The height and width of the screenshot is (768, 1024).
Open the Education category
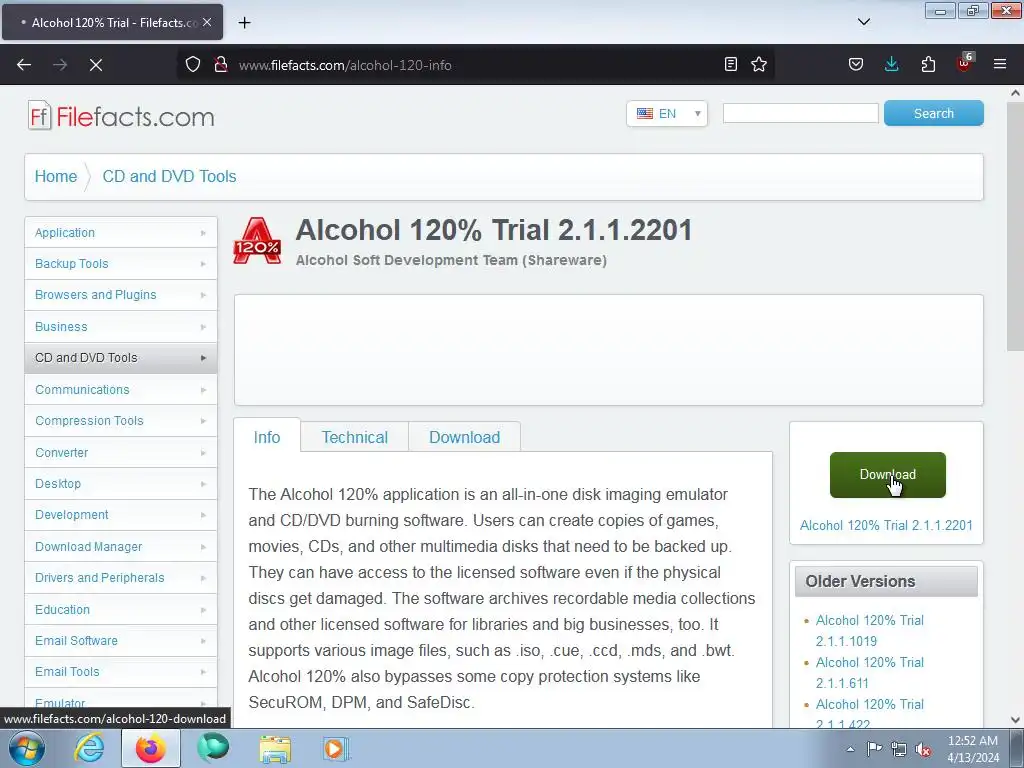(121, 609)
